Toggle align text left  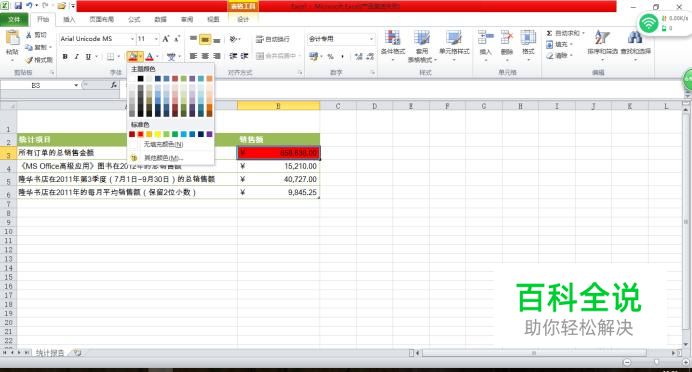(193, 56)
